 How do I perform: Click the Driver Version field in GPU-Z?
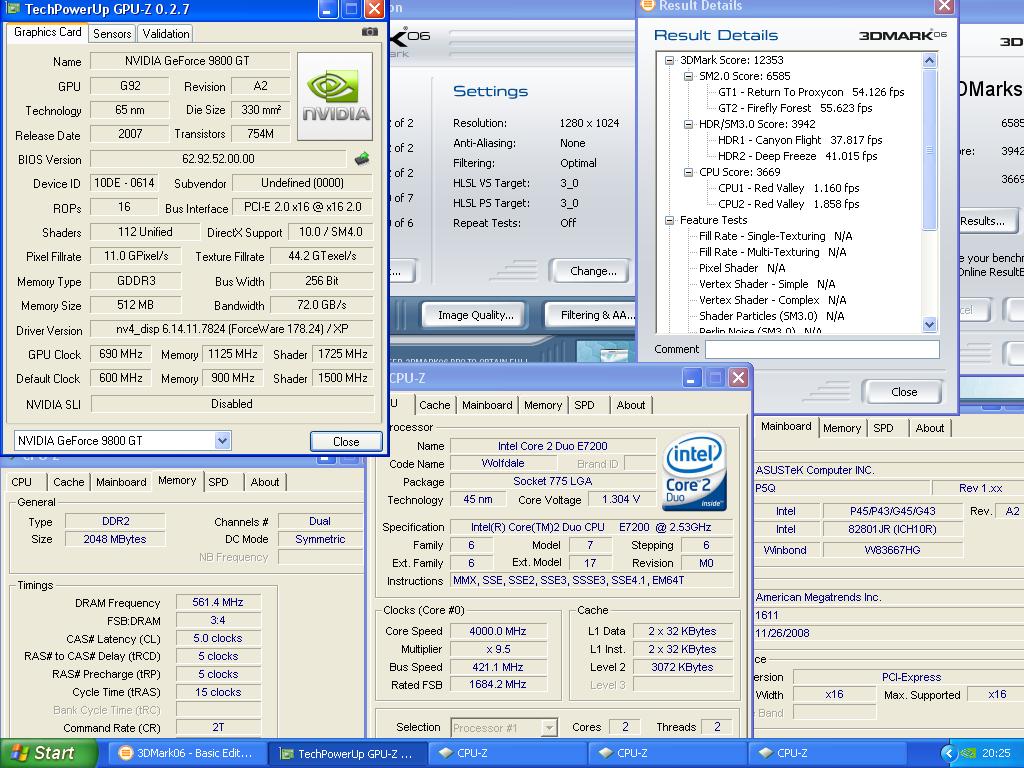tap(232, 329)
